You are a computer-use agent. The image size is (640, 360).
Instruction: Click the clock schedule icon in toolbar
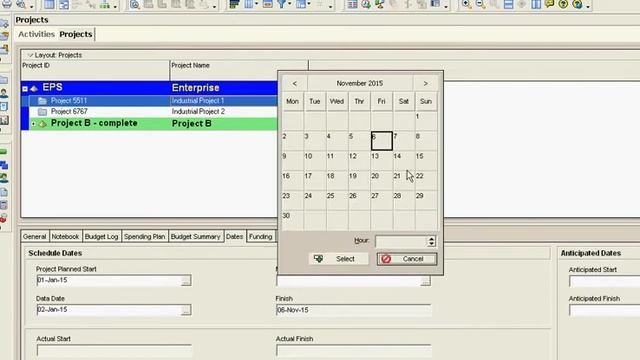(x=366, y=4)
